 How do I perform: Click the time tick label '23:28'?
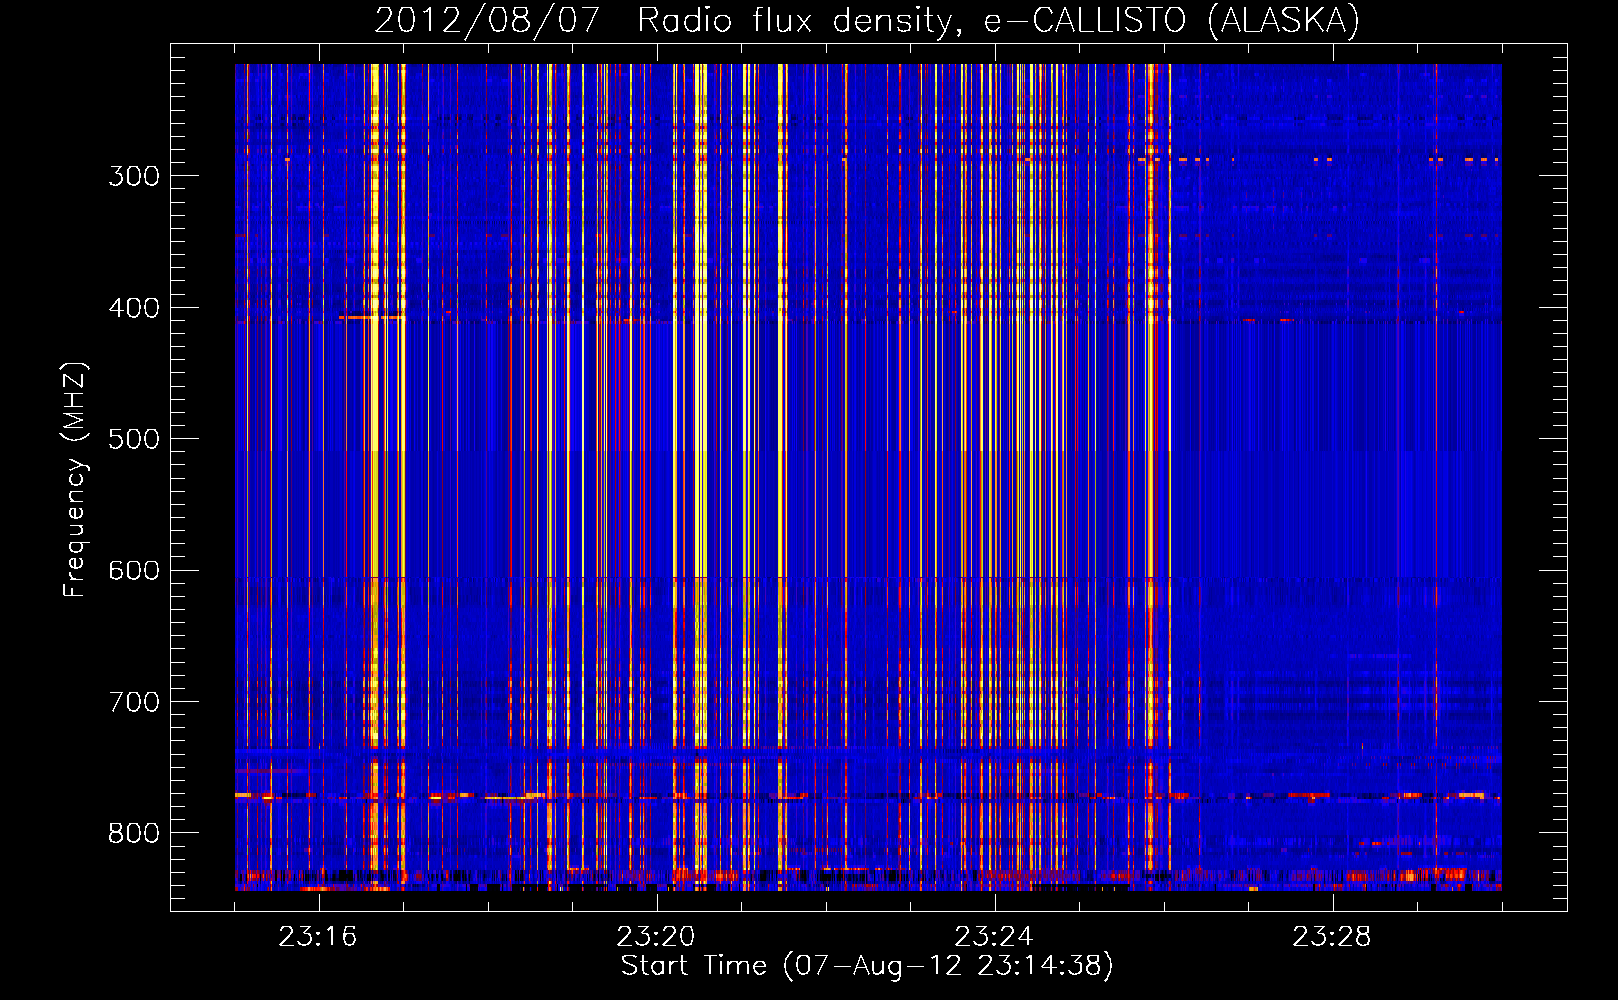(x=1332, y=937)
